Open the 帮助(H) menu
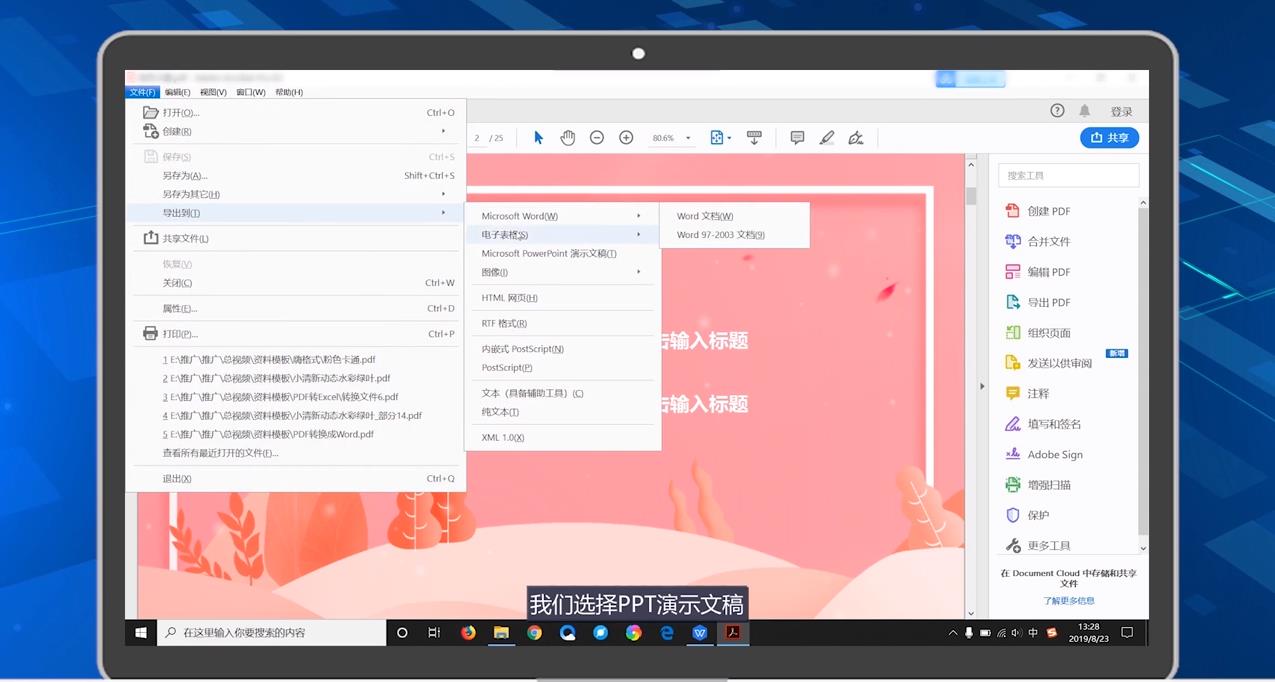This screenshot has height=682, width=1275. pyautogui.click(x=289, y=92)
